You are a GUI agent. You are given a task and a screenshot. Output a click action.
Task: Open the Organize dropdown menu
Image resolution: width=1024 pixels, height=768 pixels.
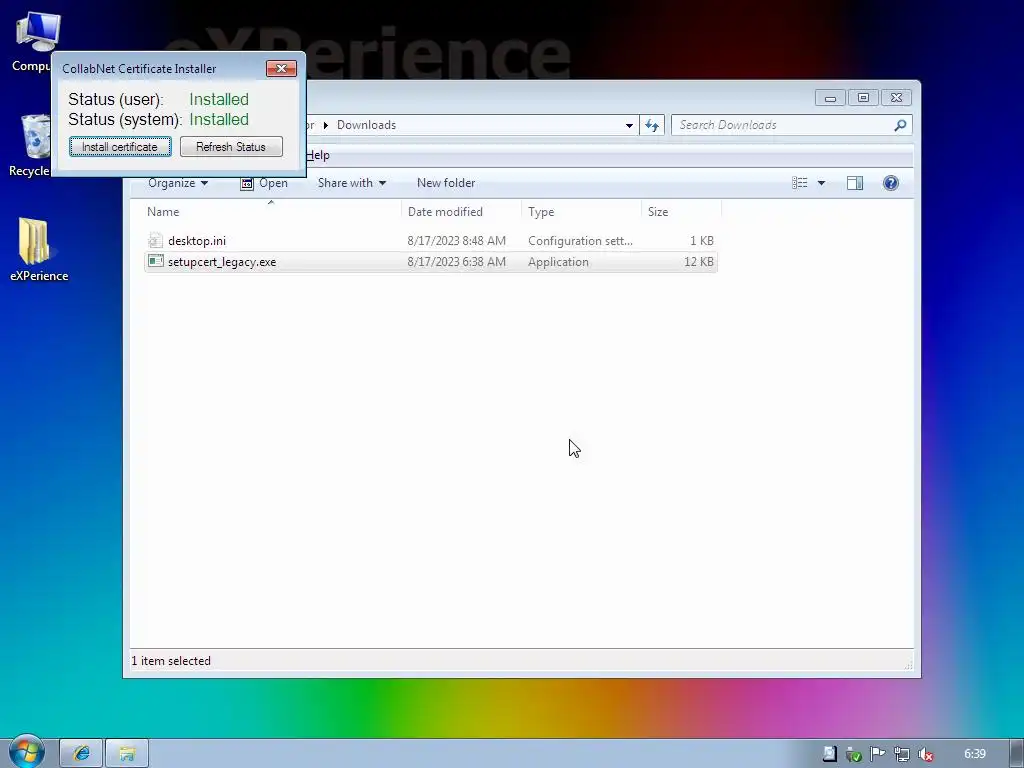tap(178, 183)
